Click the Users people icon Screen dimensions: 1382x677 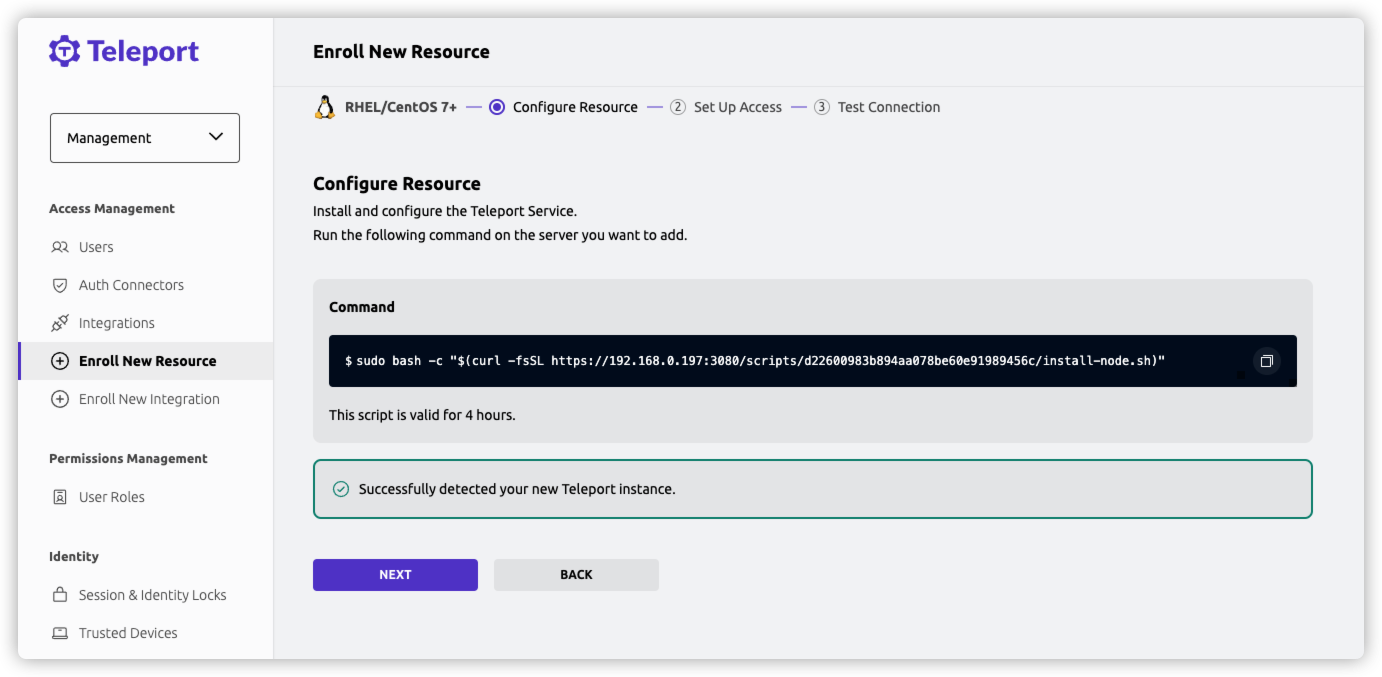[x=60, y=247]
